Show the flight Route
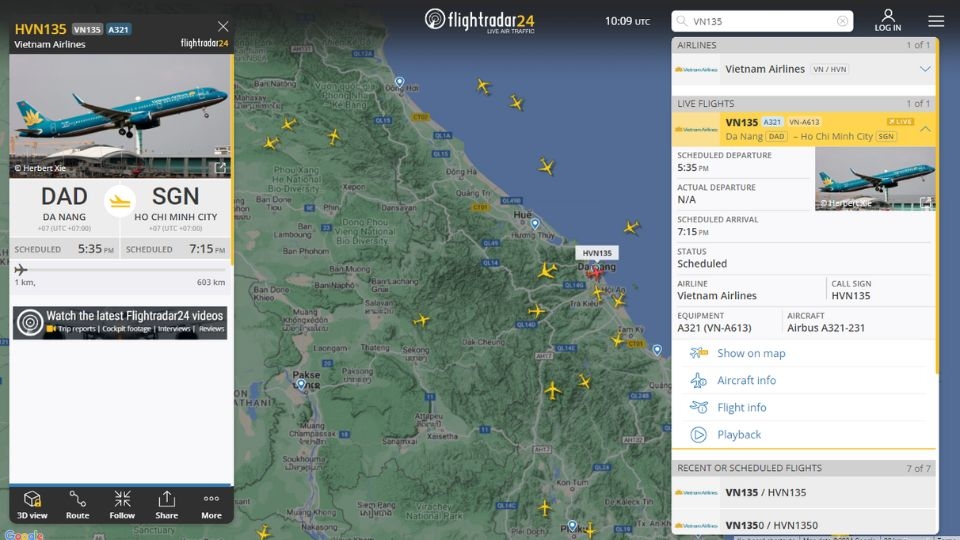This screenshot has width=960, height=540. tap(77, 504)
